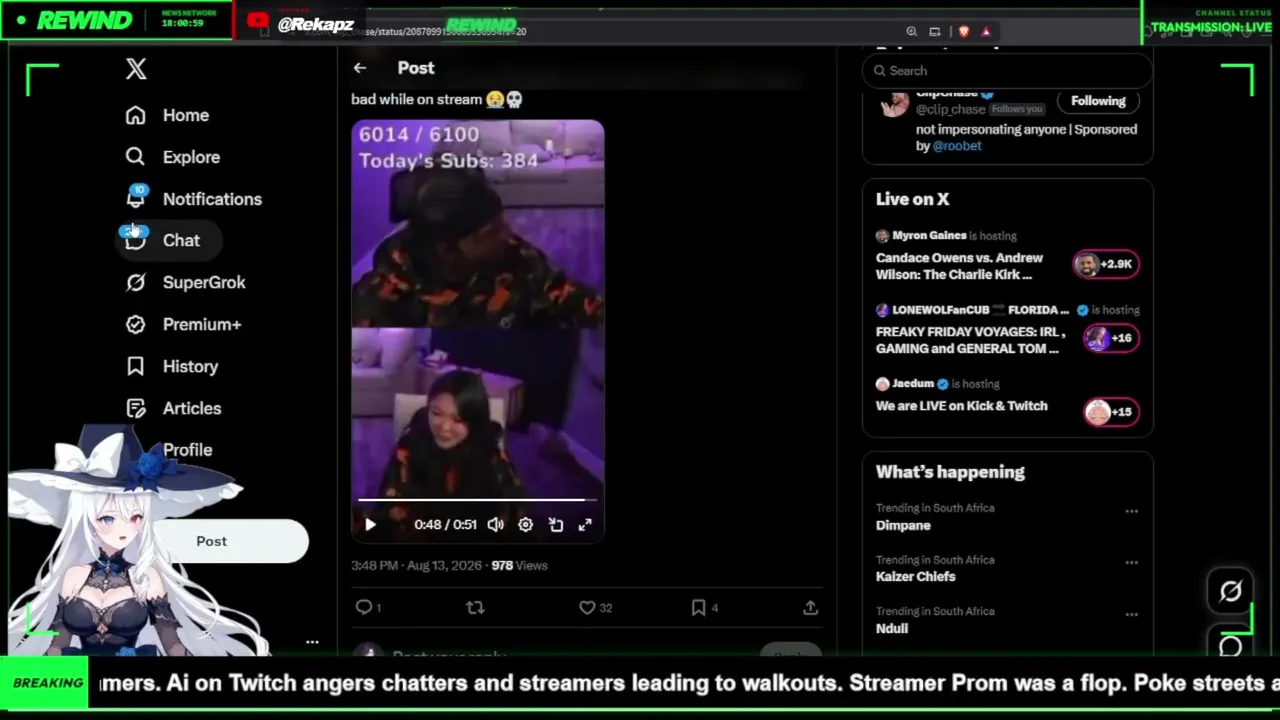
Task: Open more options for Dimpane trend
Action: point(1131,511)
